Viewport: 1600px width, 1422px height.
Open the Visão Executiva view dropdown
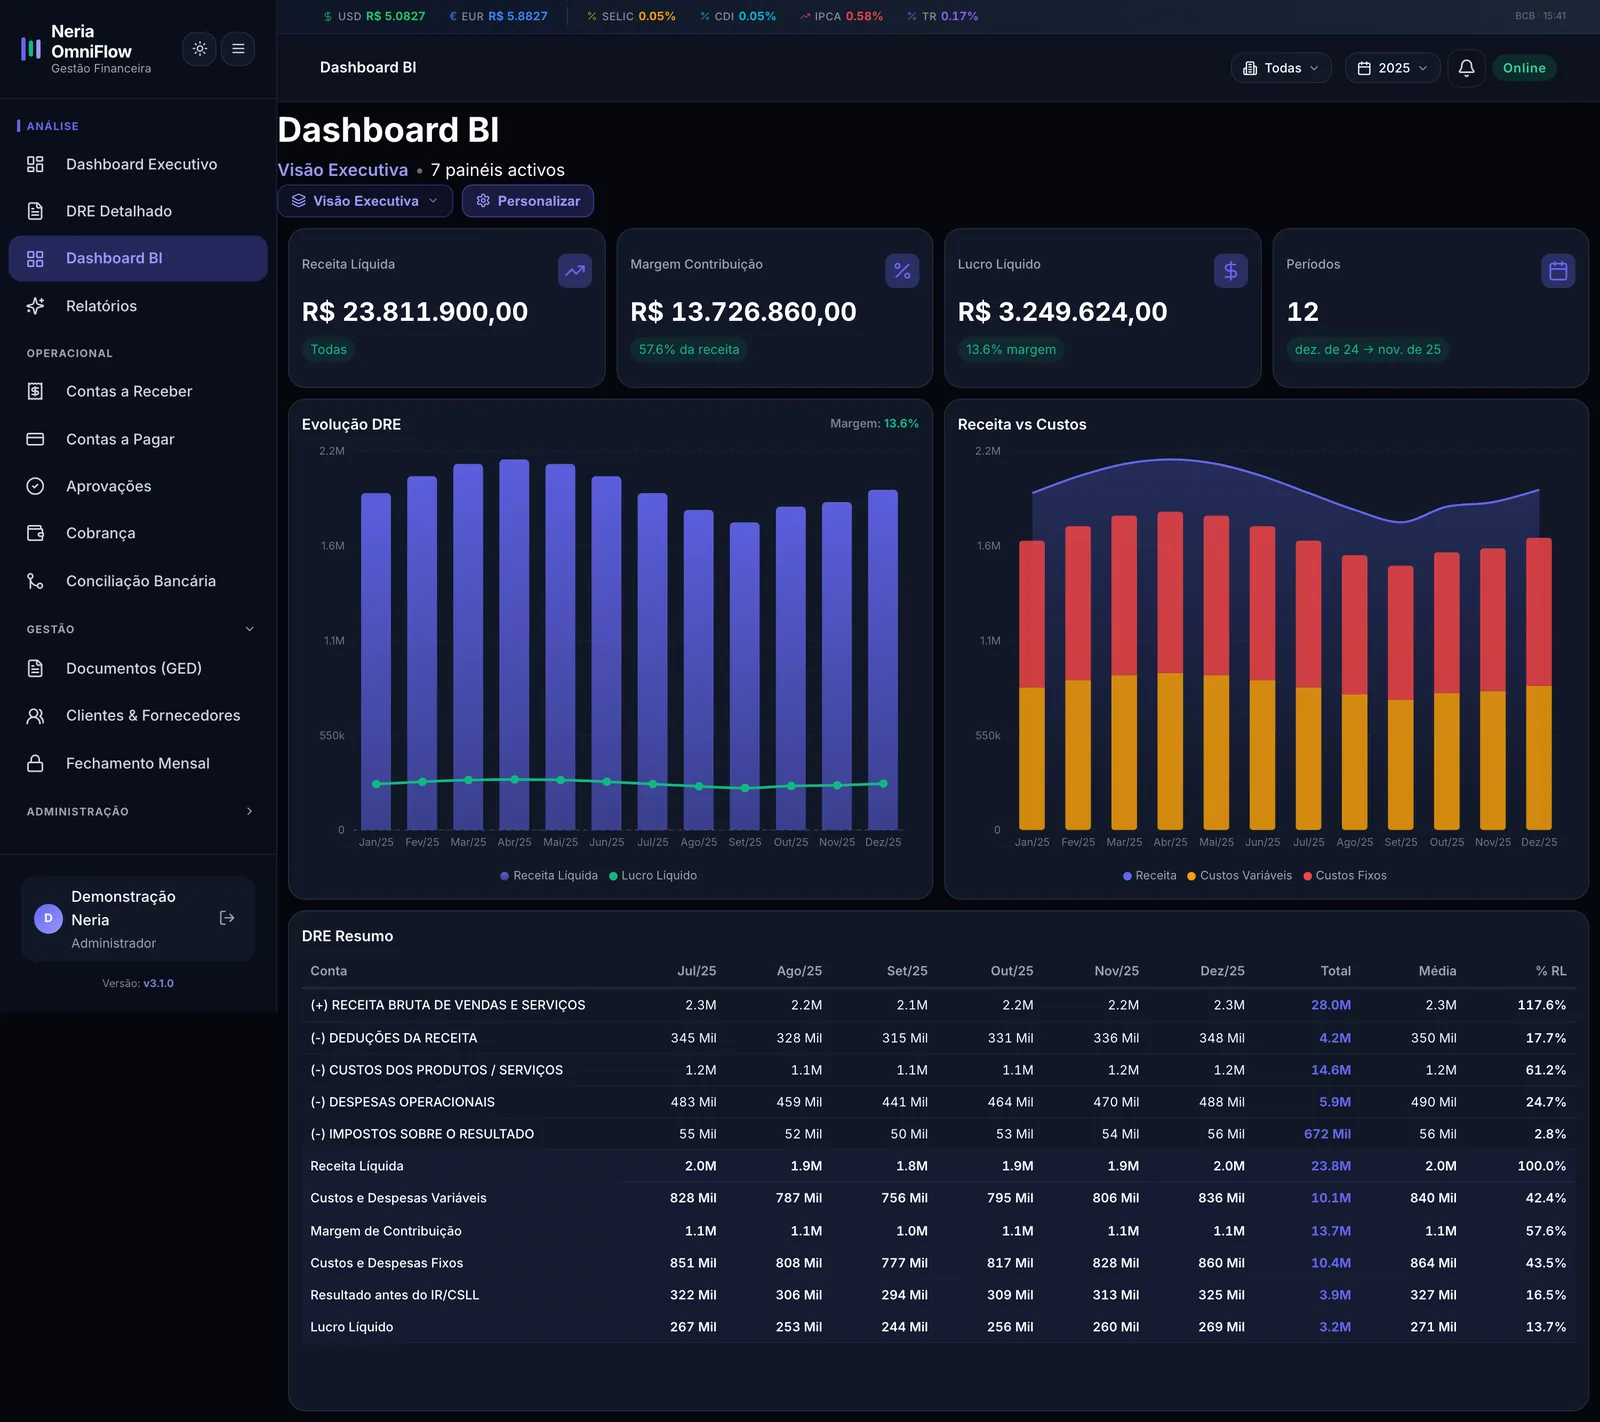click(x=365, y=201)
